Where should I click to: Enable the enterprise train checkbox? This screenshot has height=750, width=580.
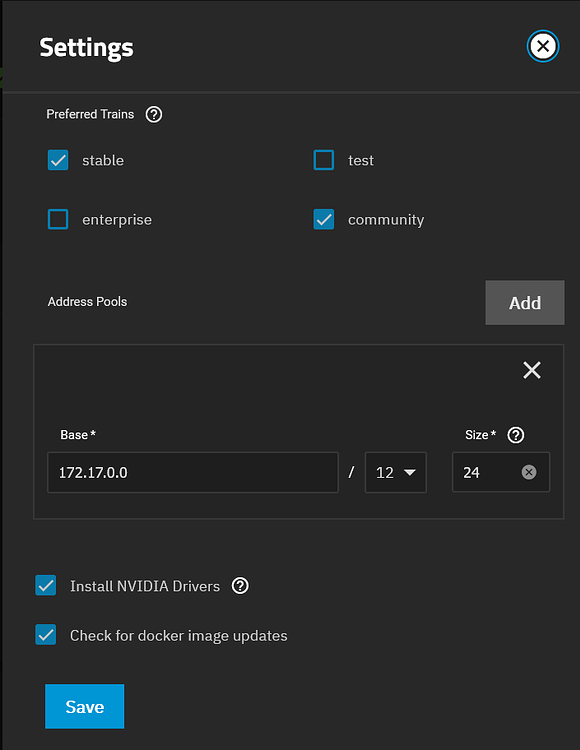[x=58, y=220]
